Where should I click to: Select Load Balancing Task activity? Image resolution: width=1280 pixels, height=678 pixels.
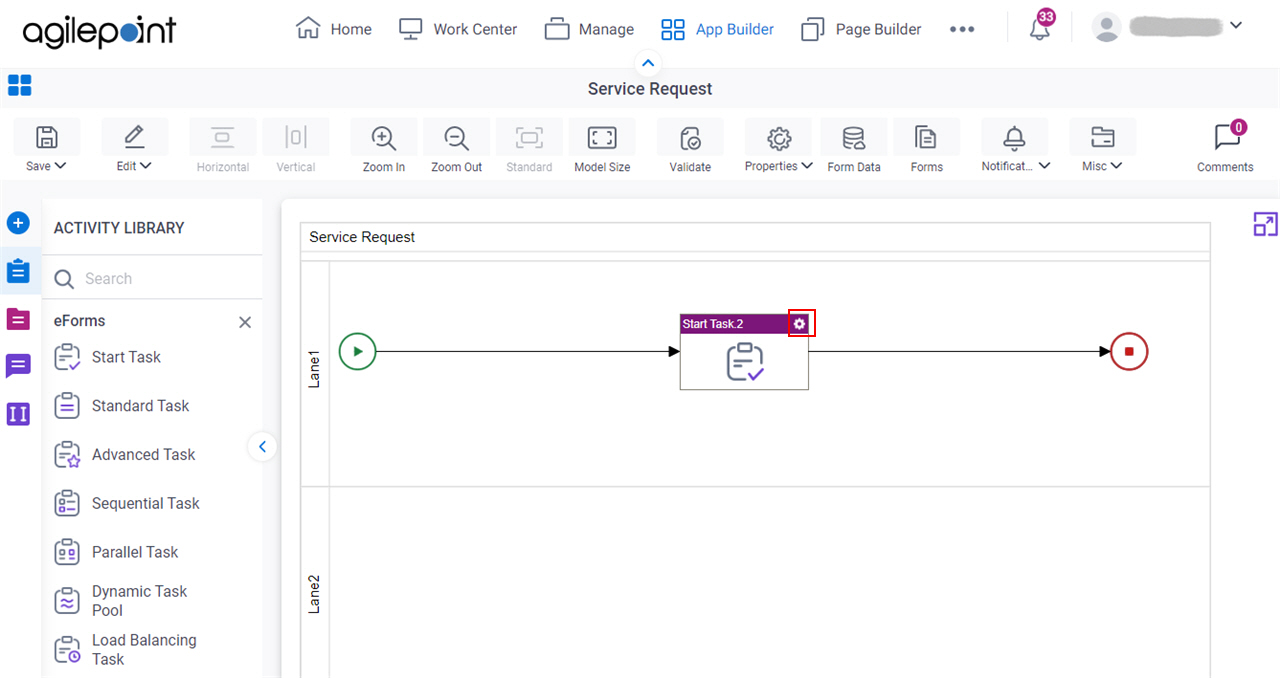125,650
